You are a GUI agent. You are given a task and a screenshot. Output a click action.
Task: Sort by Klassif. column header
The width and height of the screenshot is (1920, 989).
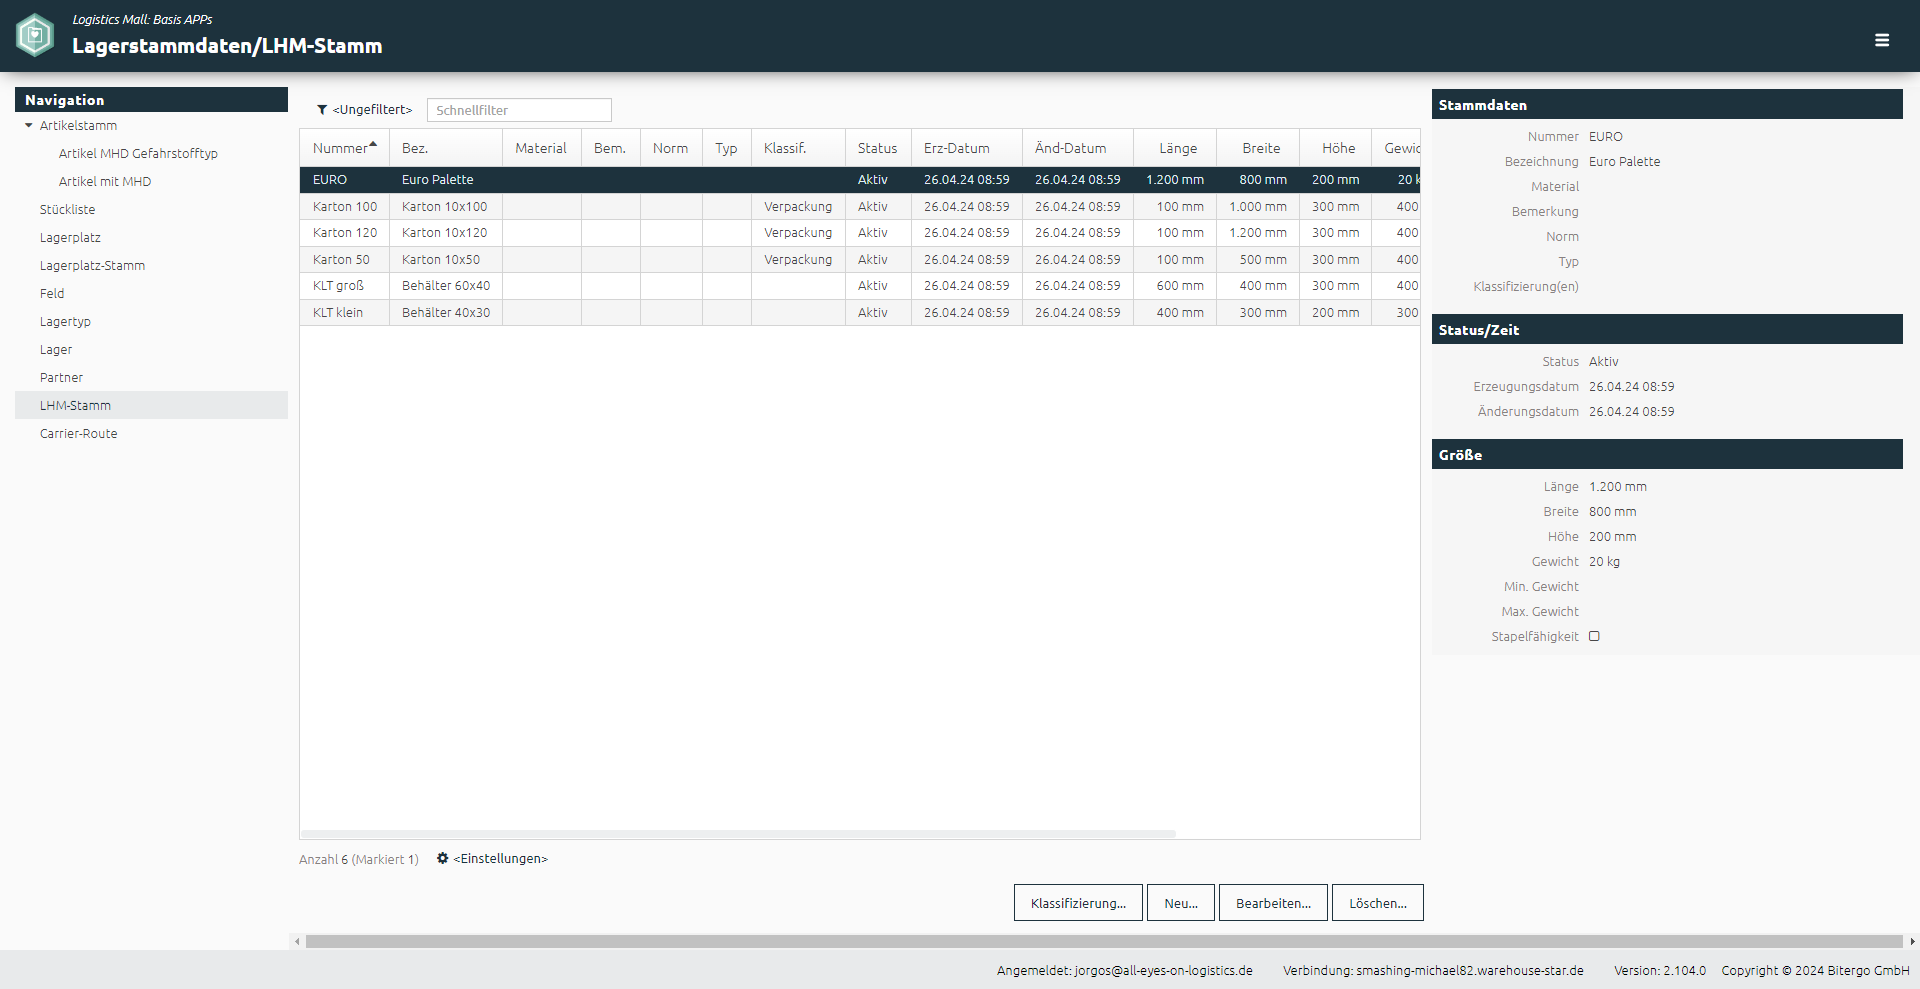[798, 148]
